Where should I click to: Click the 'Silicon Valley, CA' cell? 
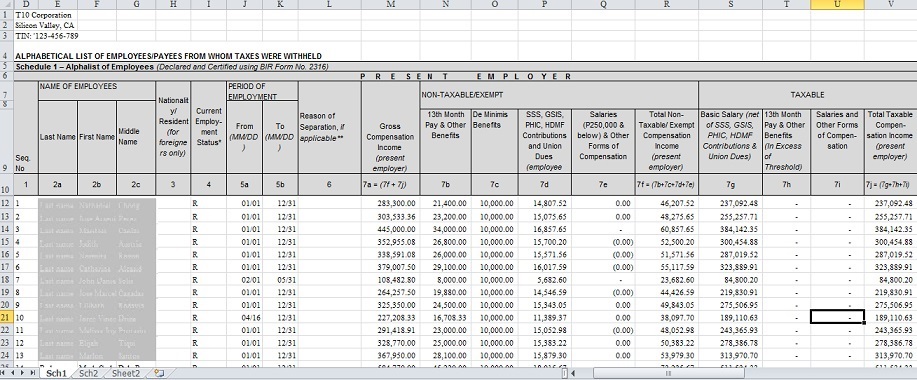click(46, 26)
